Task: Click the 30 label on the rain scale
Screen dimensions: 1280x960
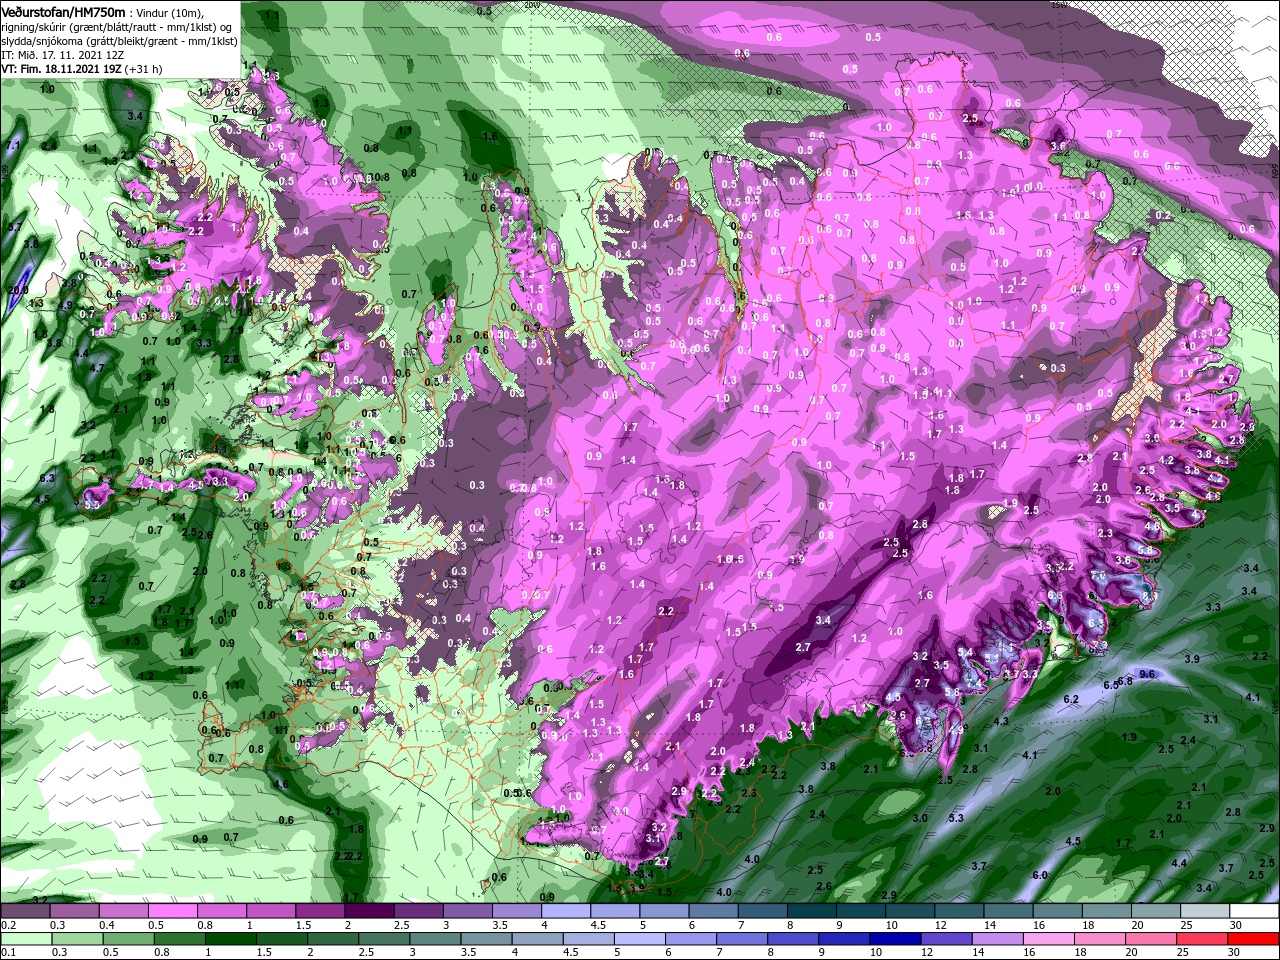Action: 1236,952
